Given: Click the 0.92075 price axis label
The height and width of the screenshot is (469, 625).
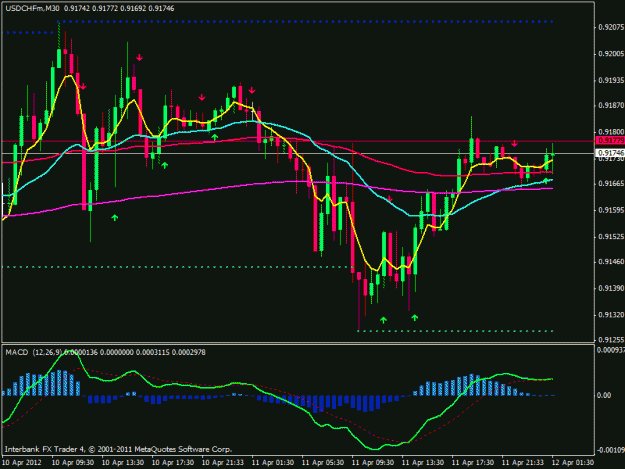Looking at the screenshot, I should tap(611, 27).
